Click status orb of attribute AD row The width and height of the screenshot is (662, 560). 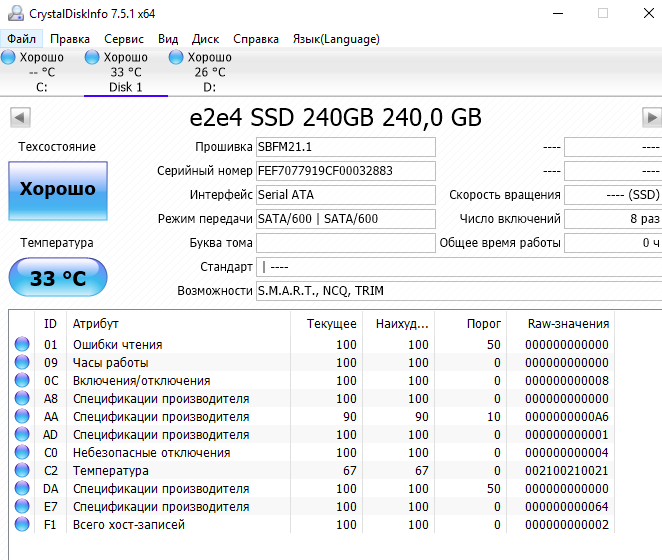click(22, 434)
